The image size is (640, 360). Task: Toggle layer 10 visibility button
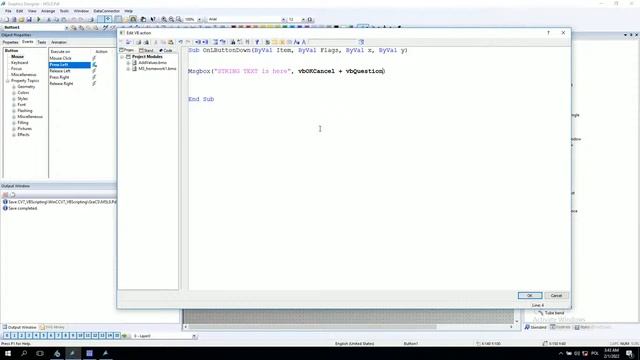80,336
